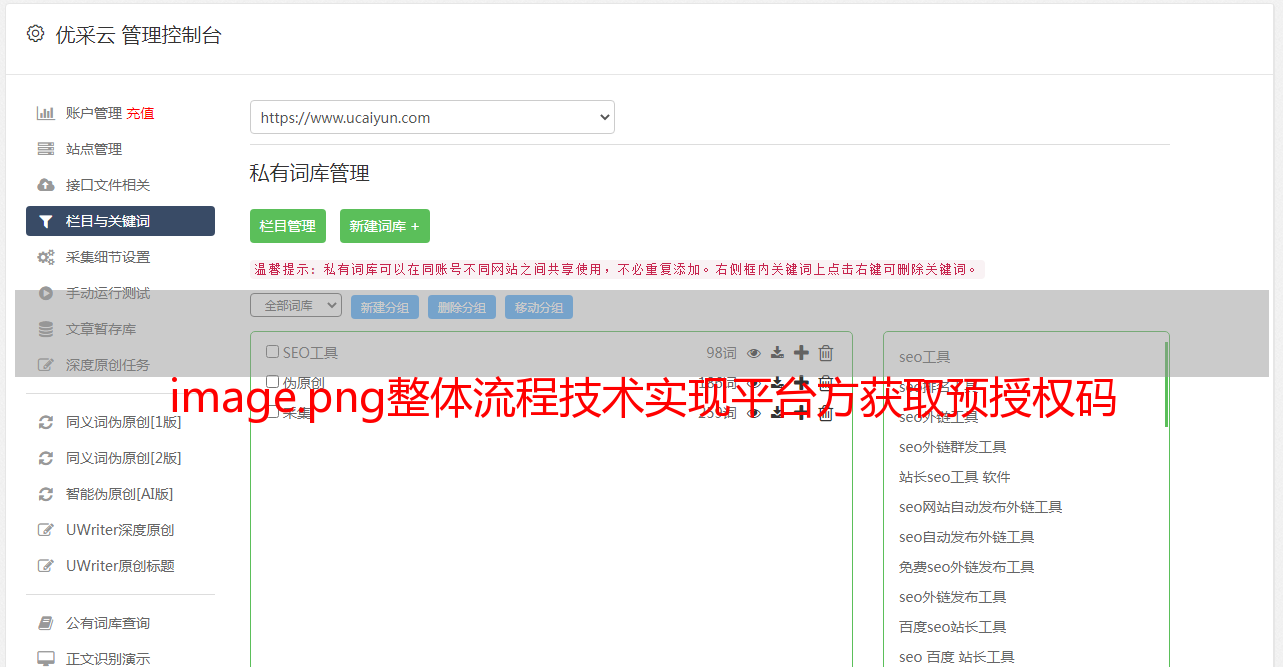Image resolution: width=1283 pixels, height=667 pixels.
Task: Click the 98词 count in SEO工具 row
Action: (x=721, y=352)
